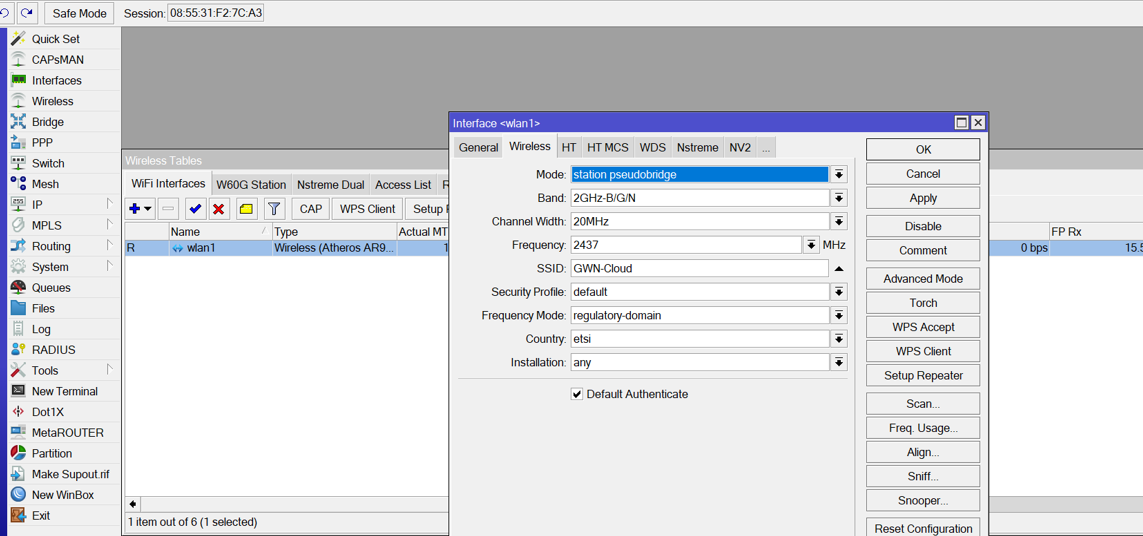Image resolution: width=1143 pixels, height=536 pixels.
Task: Expand the Tools submenu
Action: point(109,370)
